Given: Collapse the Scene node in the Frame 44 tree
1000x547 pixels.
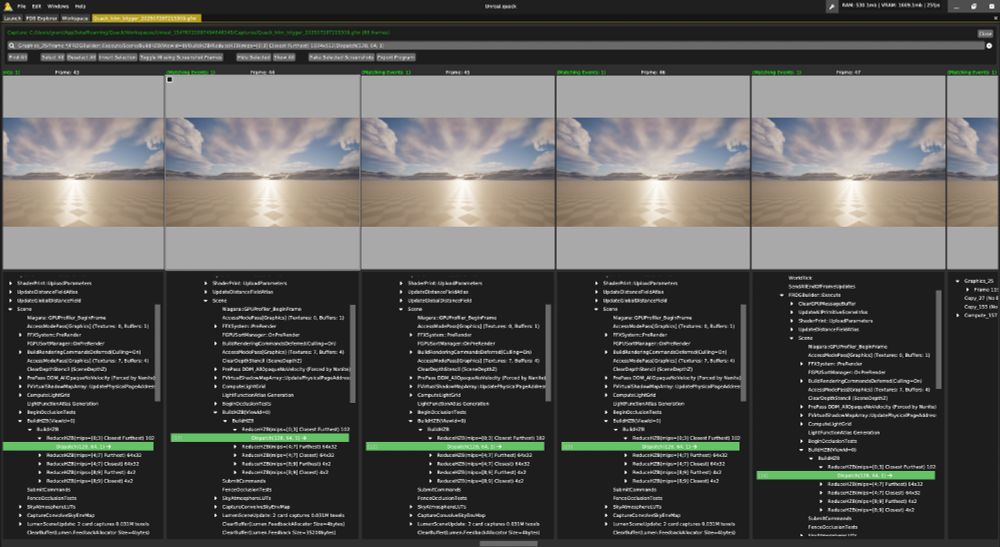Looking at the screenshot, I should pos(206,300).
